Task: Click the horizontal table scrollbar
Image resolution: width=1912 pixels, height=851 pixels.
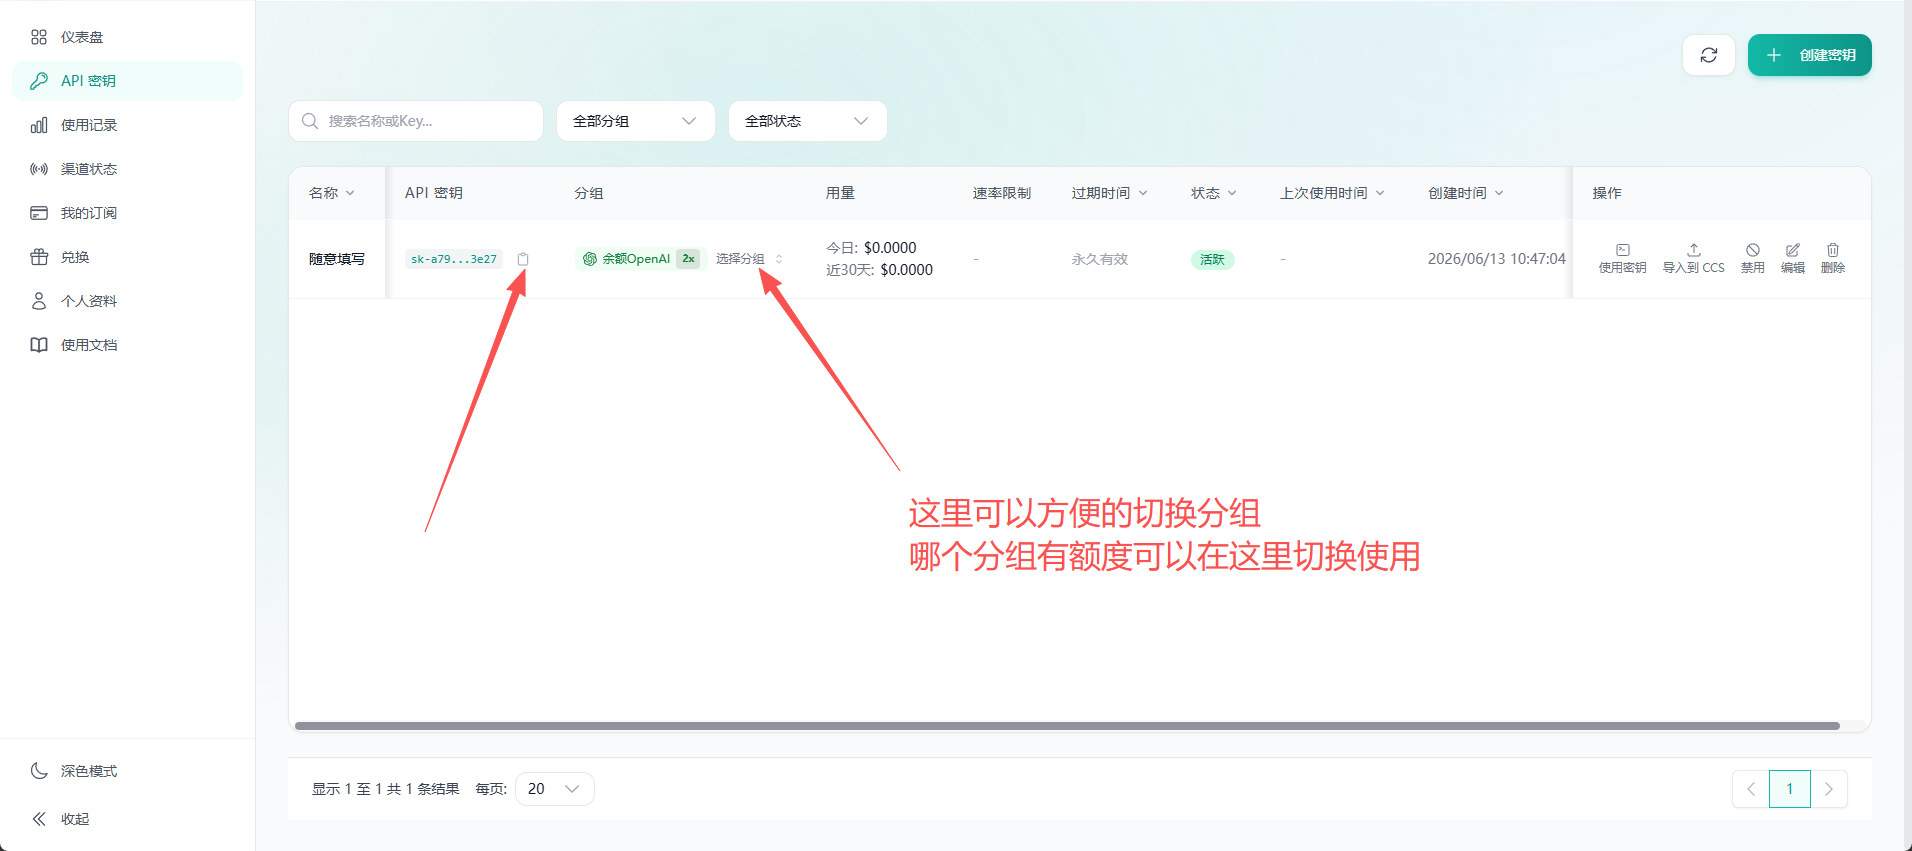Action: coord(1067,726)
